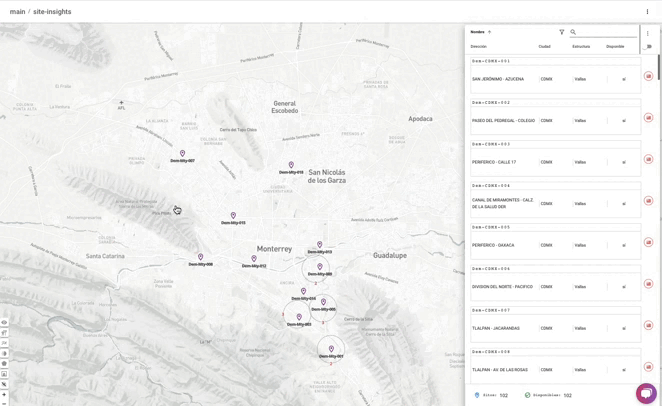The image size is (662, 406).
Task: Click the Disponible column header
Action: pos(615,46)
